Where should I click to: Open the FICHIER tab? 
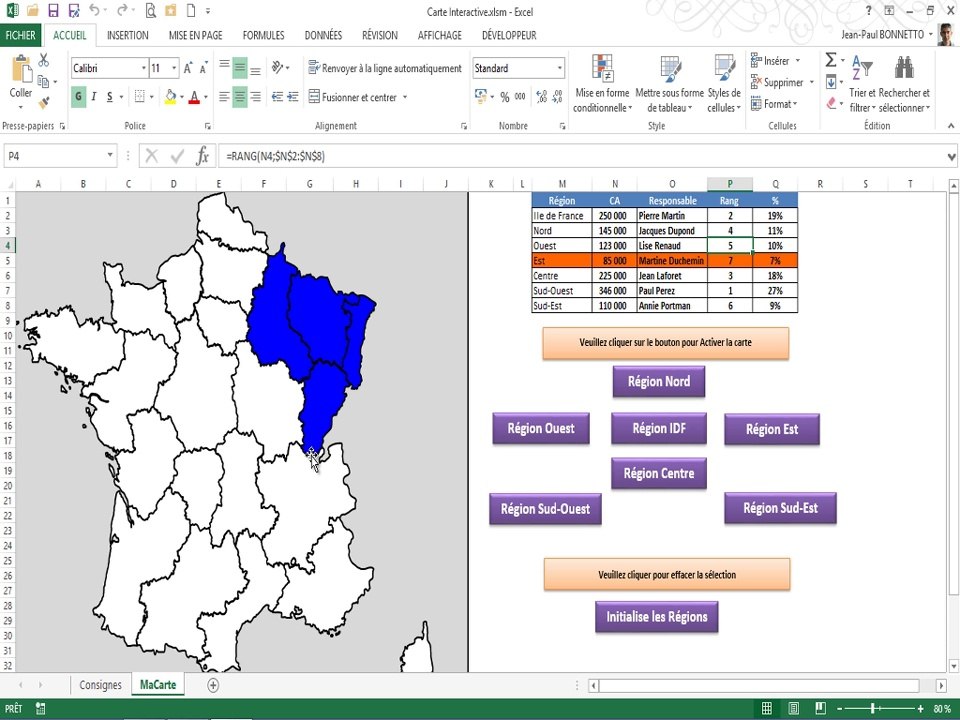[20, 35]
